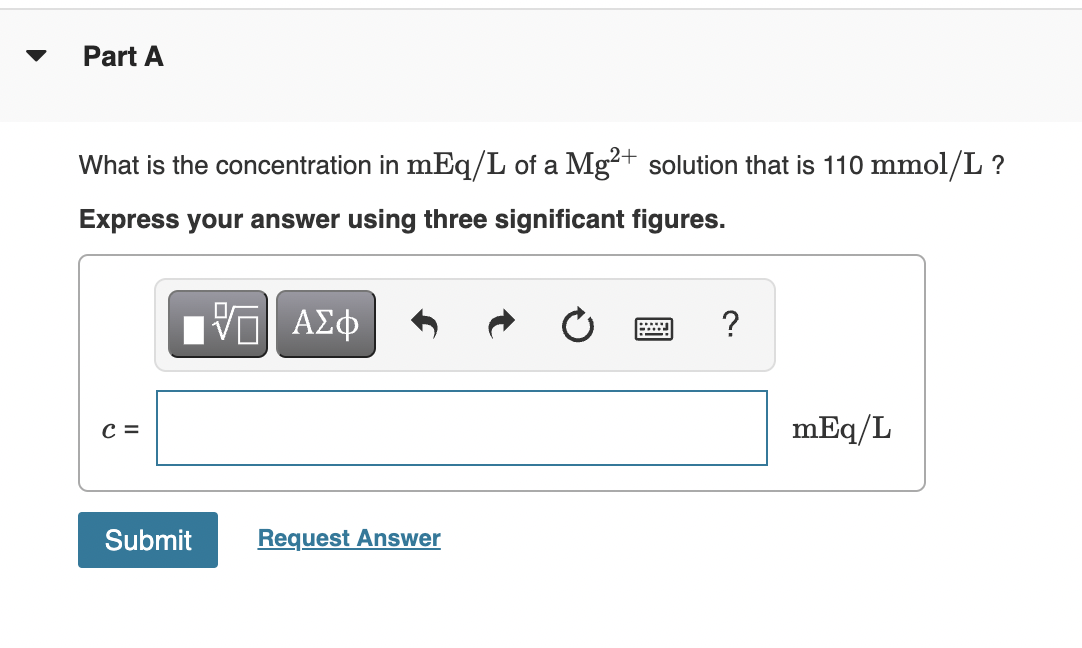Click the mEq/L unit label
This screenshot has width=1082, height=648.
(841, 428)
